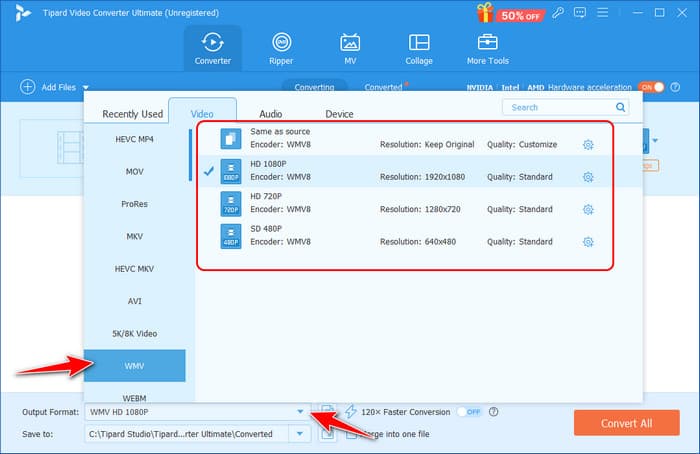700x454 pixels.
Task: Click the 120x Faster Conversion help icon
Action: point(494,411)
